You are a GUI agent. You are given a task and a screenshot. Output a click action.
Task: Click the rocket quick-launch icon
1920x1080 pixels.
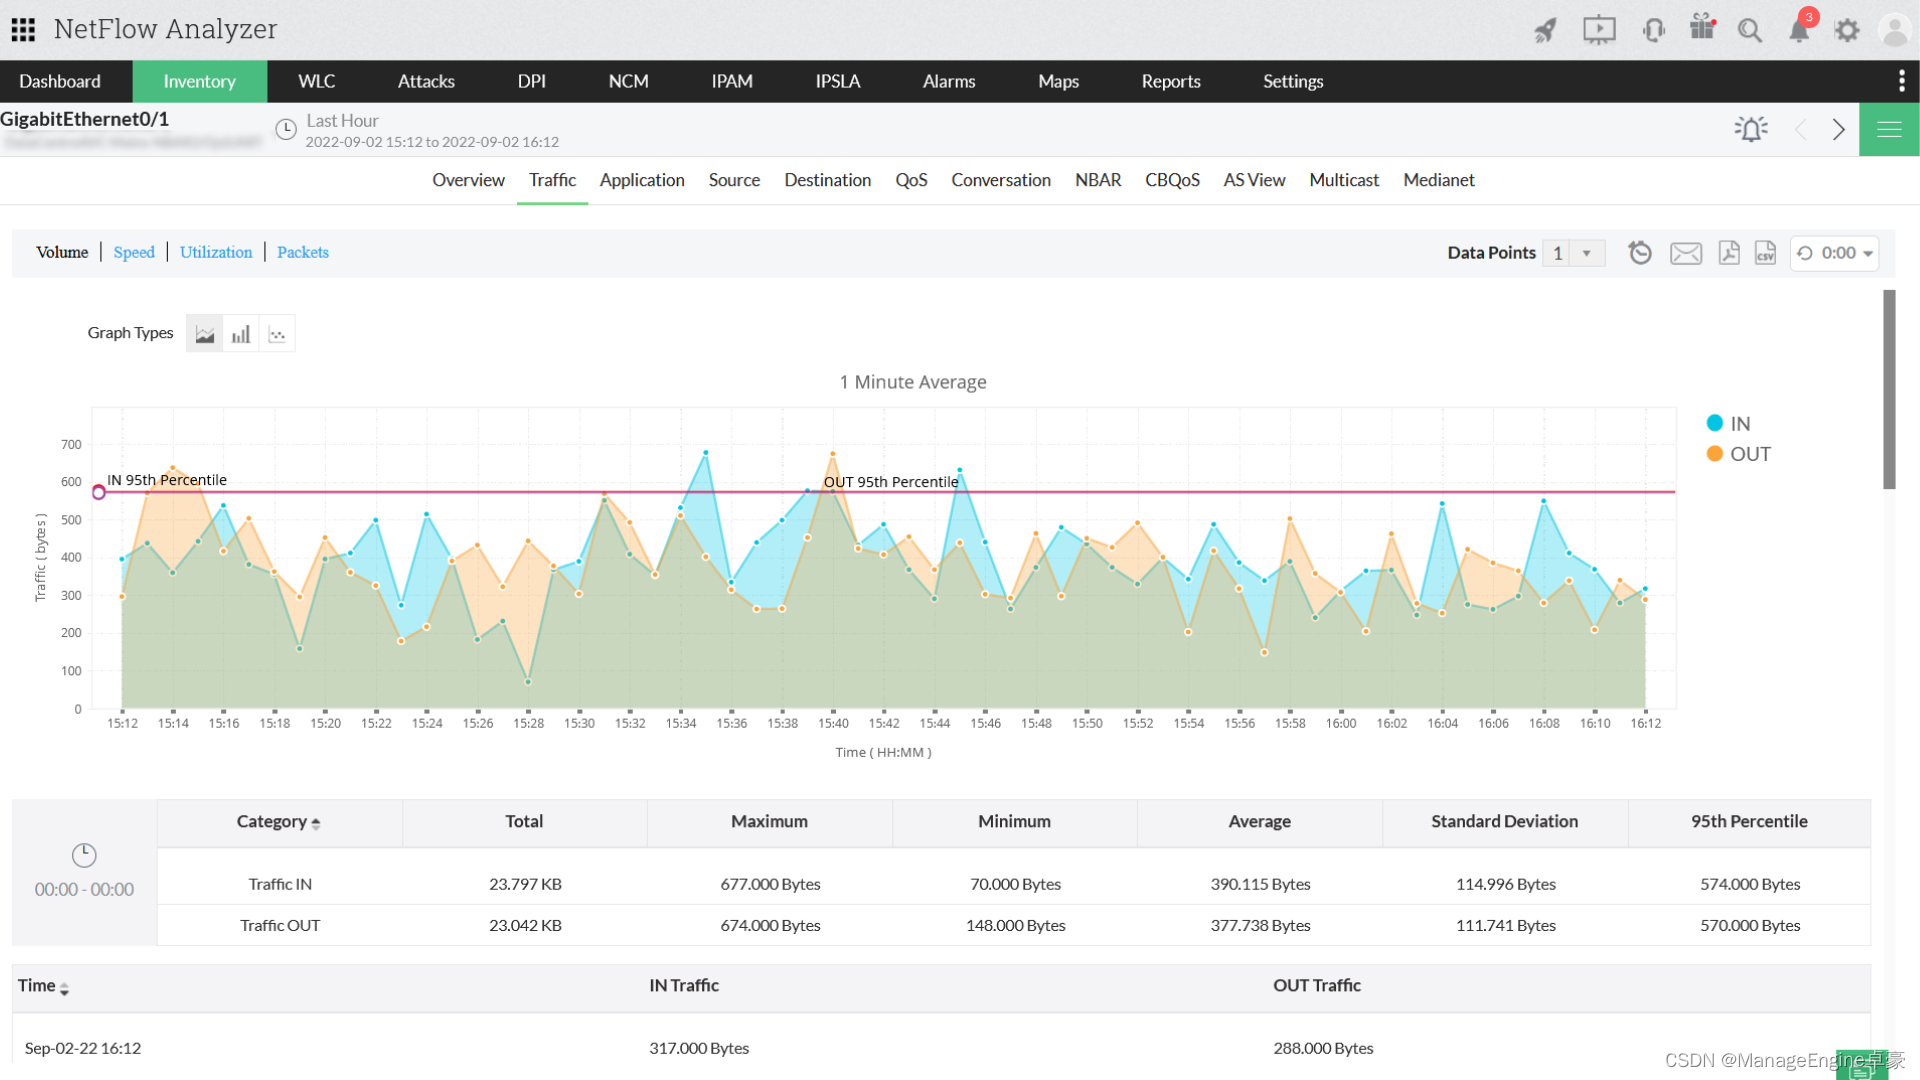1545,30
